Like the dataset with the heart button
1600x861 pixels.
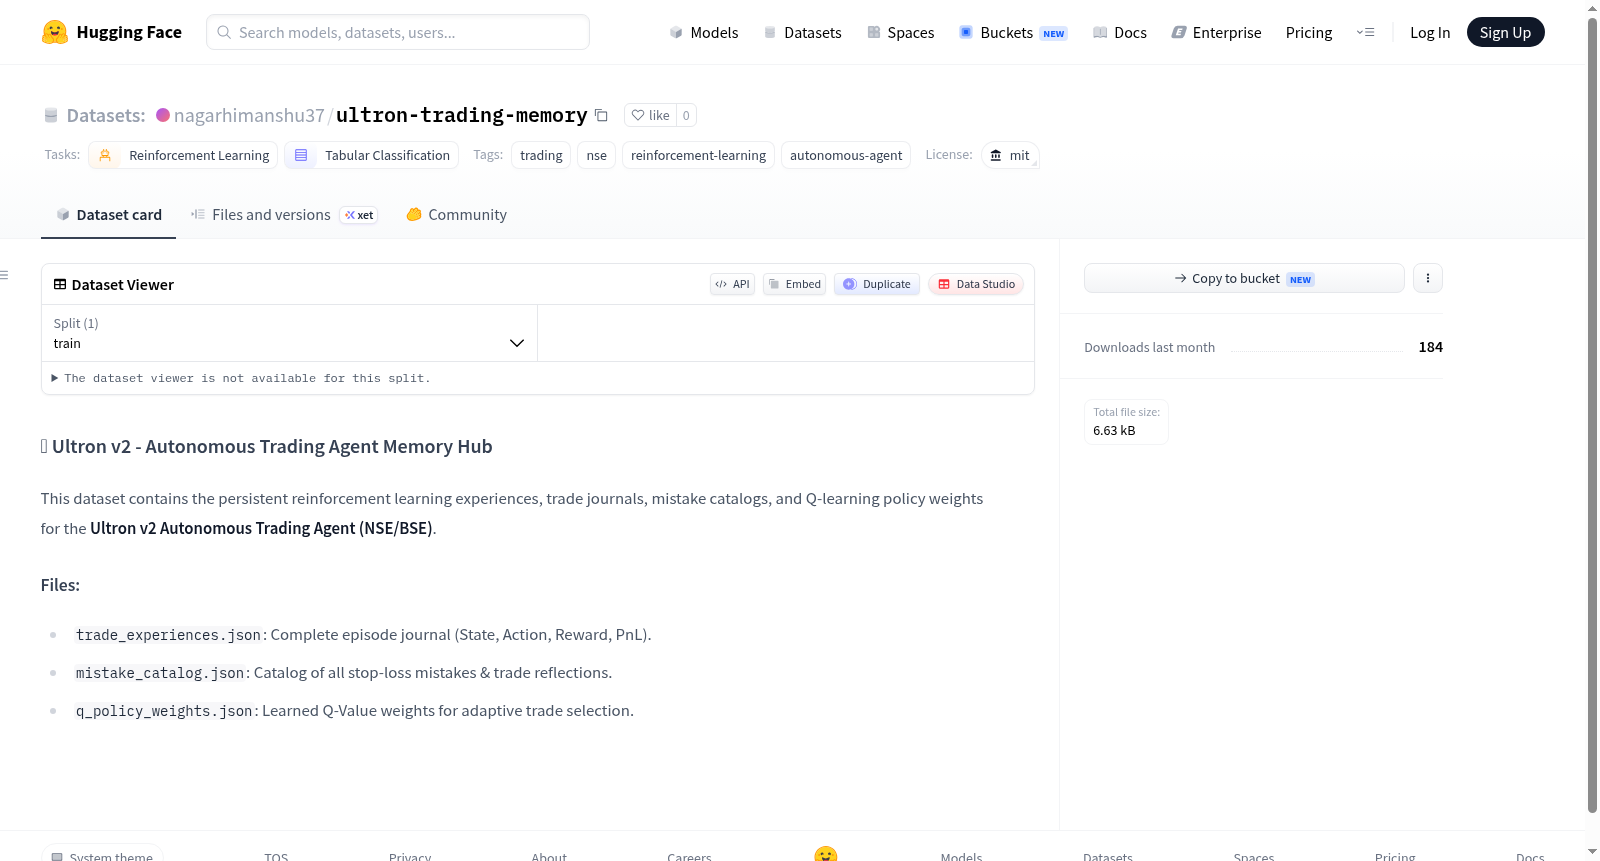point(650,115)
